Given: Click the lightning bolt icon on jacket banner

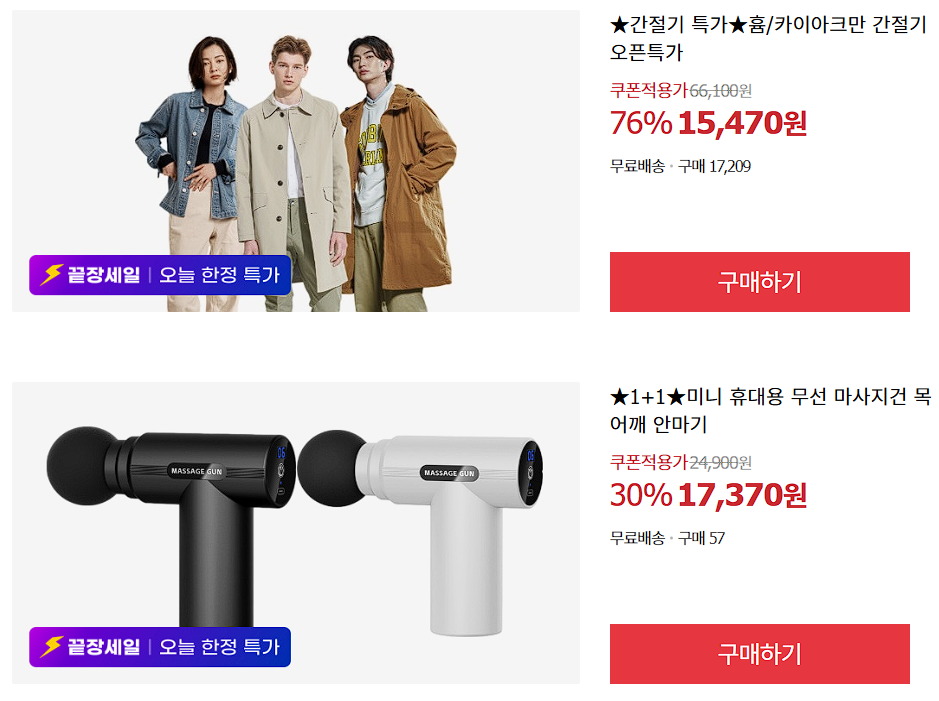Looking at the screenshot, I should tap(52, 275).
